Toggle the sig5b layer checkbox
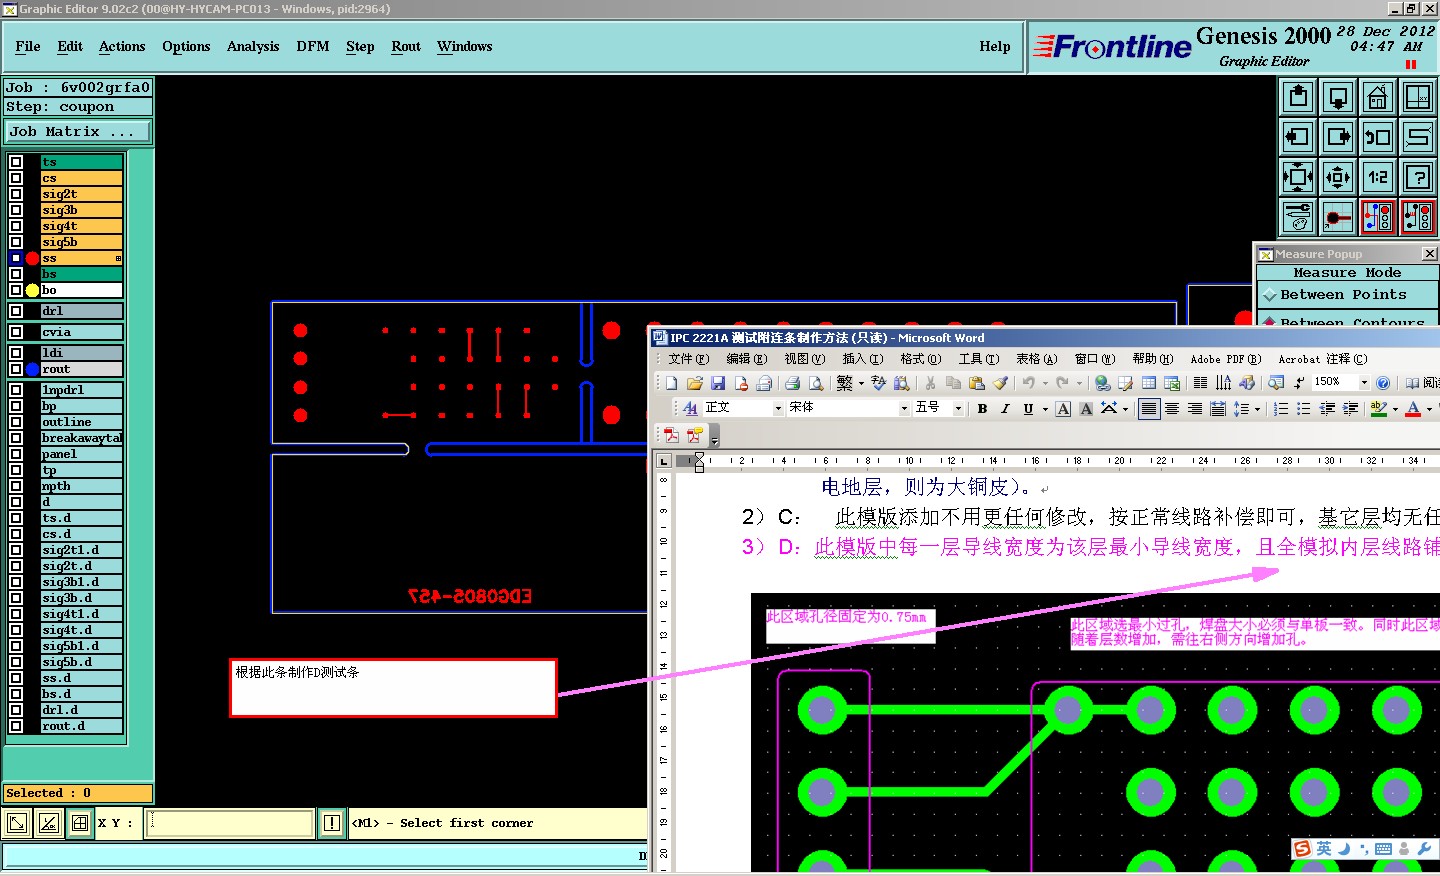The image size is (1440, 876). pos(16,242)
